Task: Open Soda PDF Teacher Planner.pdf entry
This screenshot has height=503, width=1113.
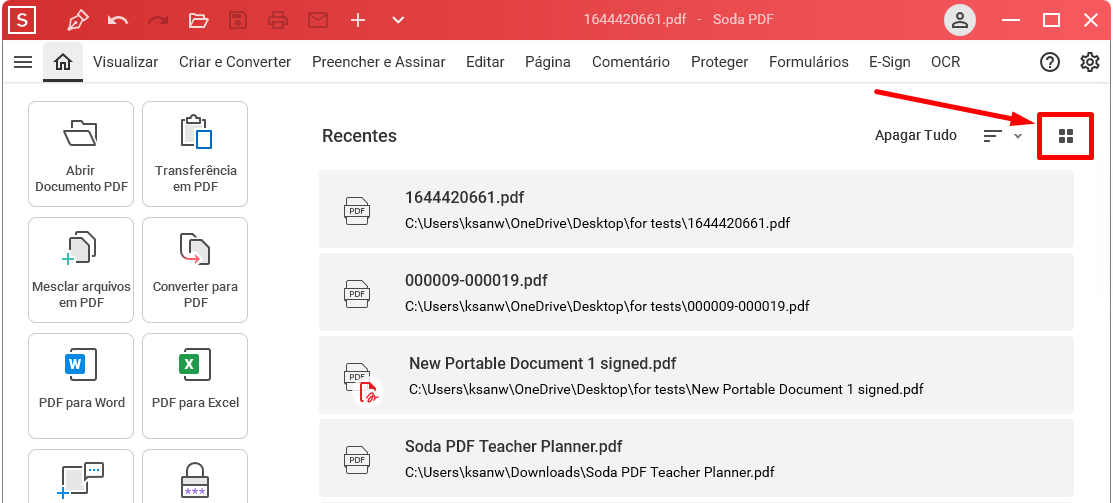Action: coord(696,458)
